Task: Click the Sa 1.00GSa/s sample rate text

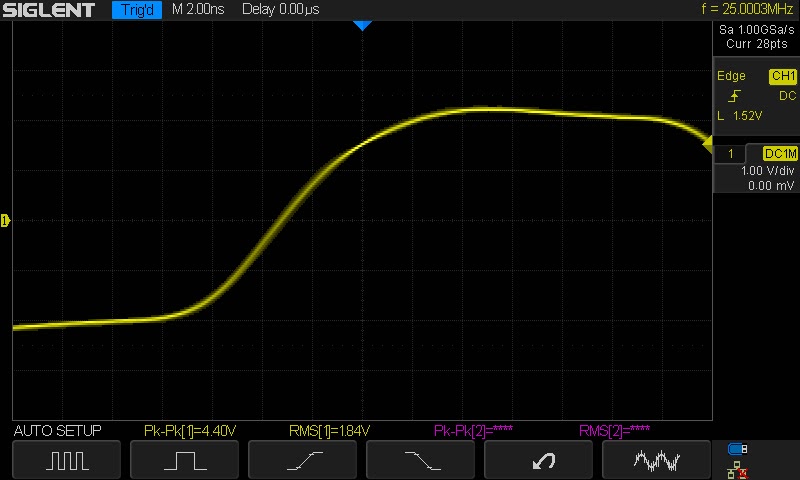Action: (757, 30)
